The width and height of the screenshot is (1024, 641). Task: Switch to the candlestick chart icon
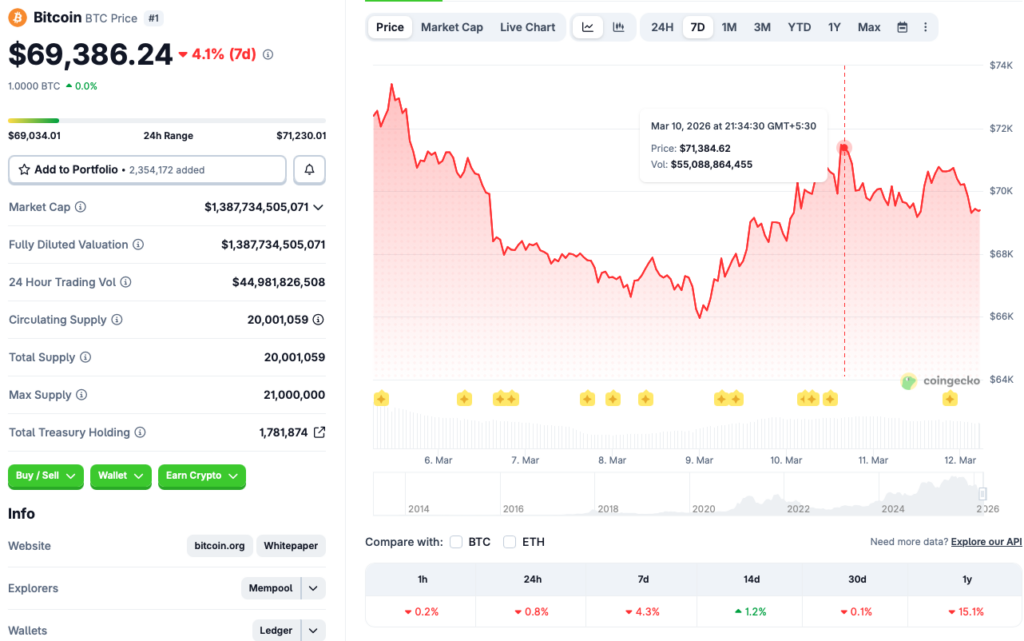point(618,27)
